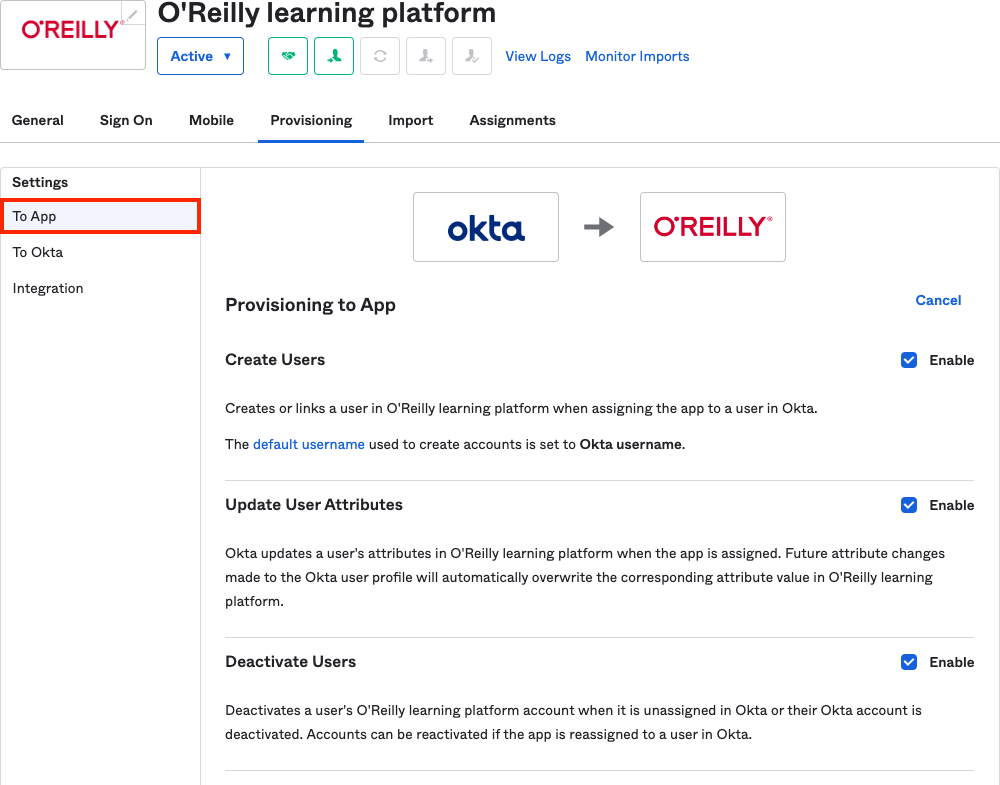Screen dimensions: 1000x785
Task: Click the Create Users heading
Action: tap(275, 360)
